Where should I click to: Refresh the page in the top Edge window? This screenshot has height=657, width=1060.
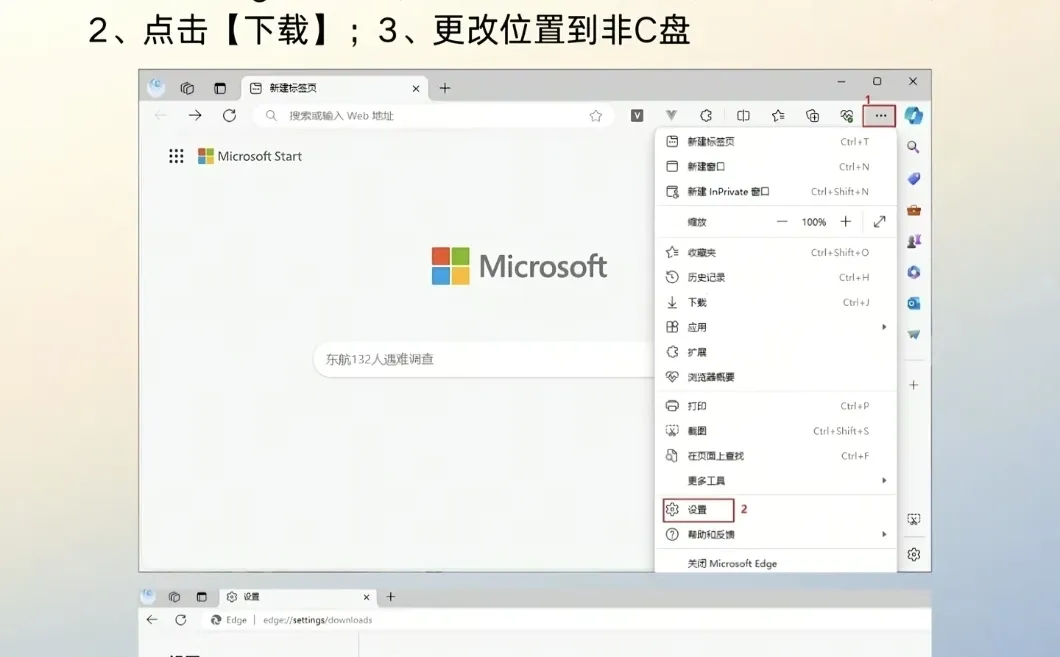[229, 116]
